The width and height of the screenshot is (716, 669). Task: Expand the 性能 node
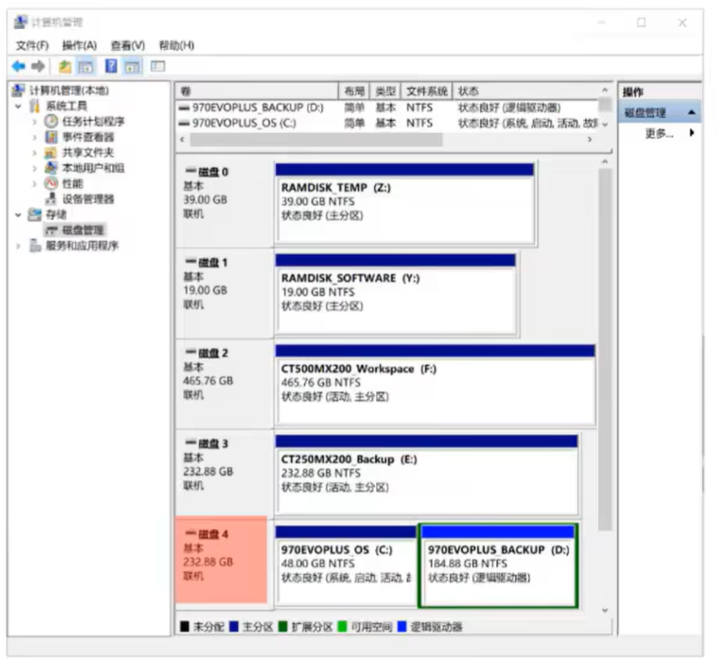coord(34,184)
